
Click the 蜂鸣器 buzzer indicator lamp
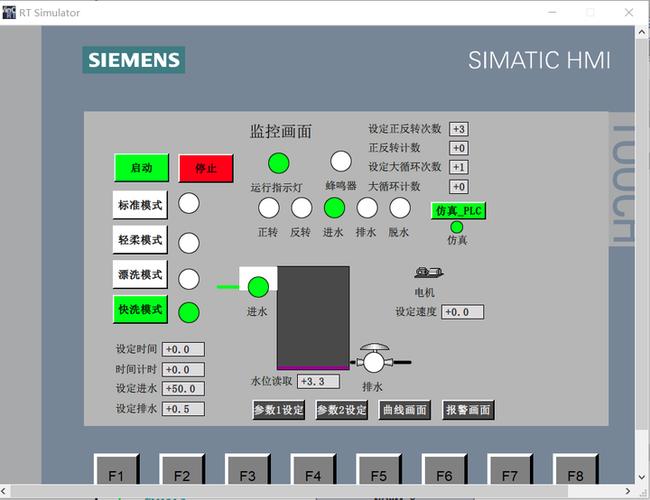(341, 161)
